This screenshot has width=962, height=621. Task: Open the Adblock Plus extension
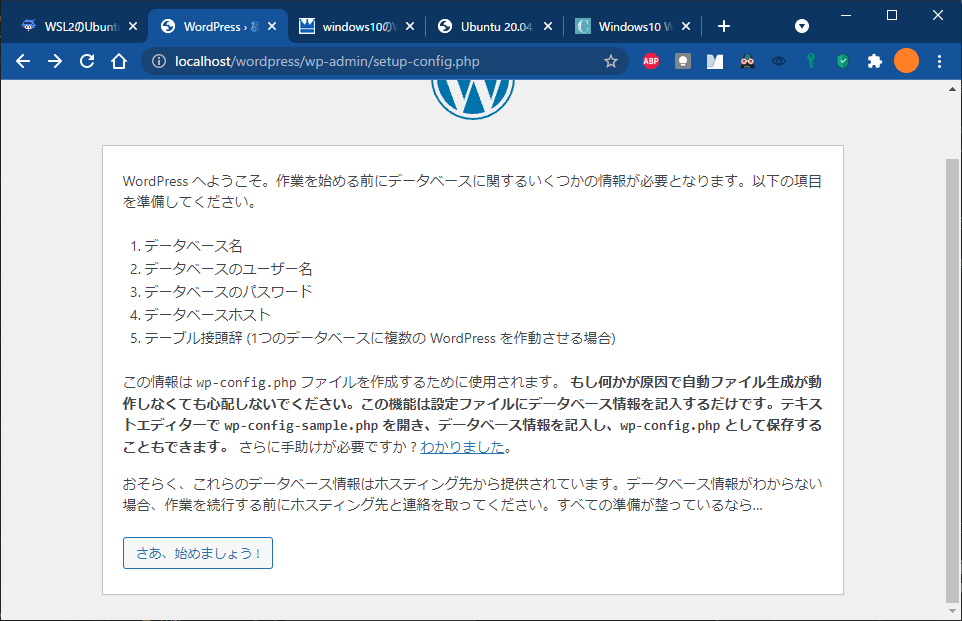point(651,61)
